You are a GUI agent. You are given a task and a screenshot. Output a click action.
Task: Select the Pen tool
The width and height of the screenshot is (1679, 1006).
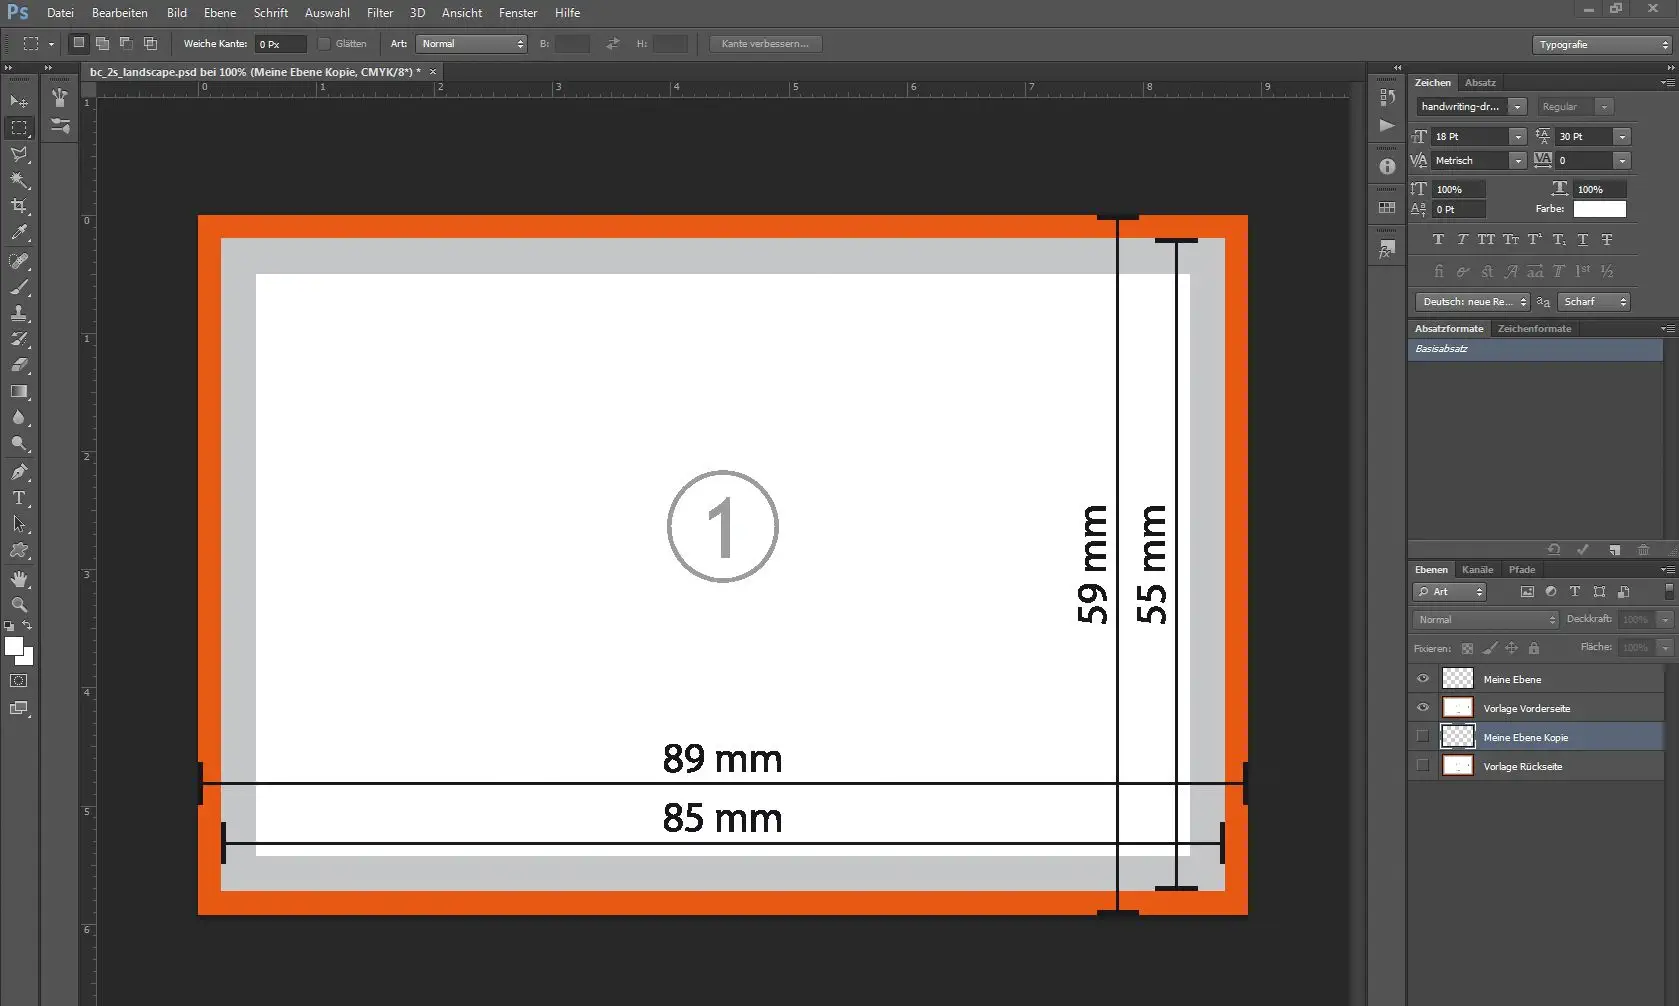(x=19, y=472)
